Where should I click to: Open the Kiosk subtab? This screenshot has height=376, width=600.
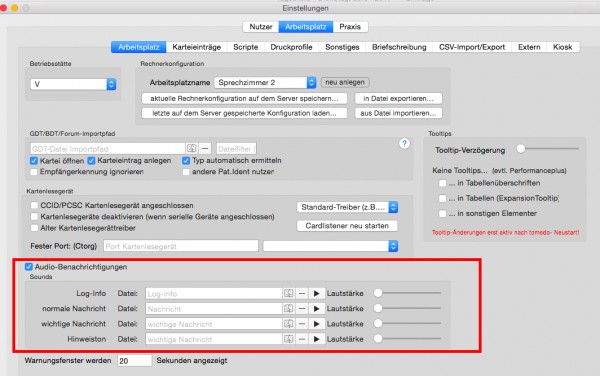[x=562, y=47]
